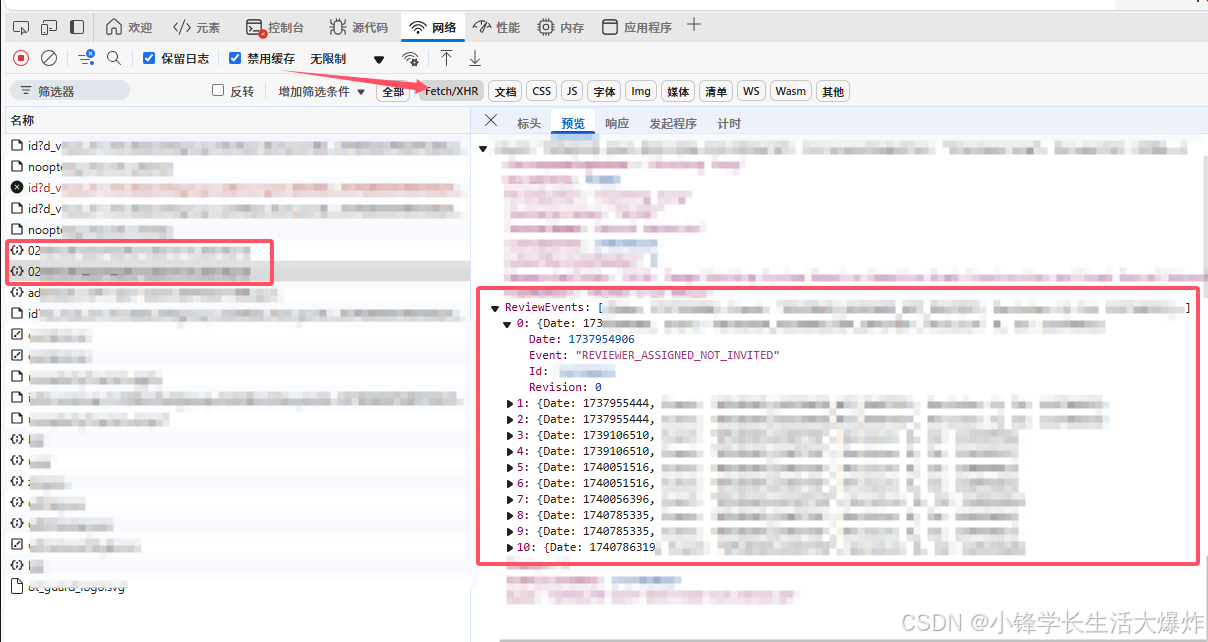Open the network search magnifier
The width and height of the screenshot is (1208, 642).
tap(114, 58)
